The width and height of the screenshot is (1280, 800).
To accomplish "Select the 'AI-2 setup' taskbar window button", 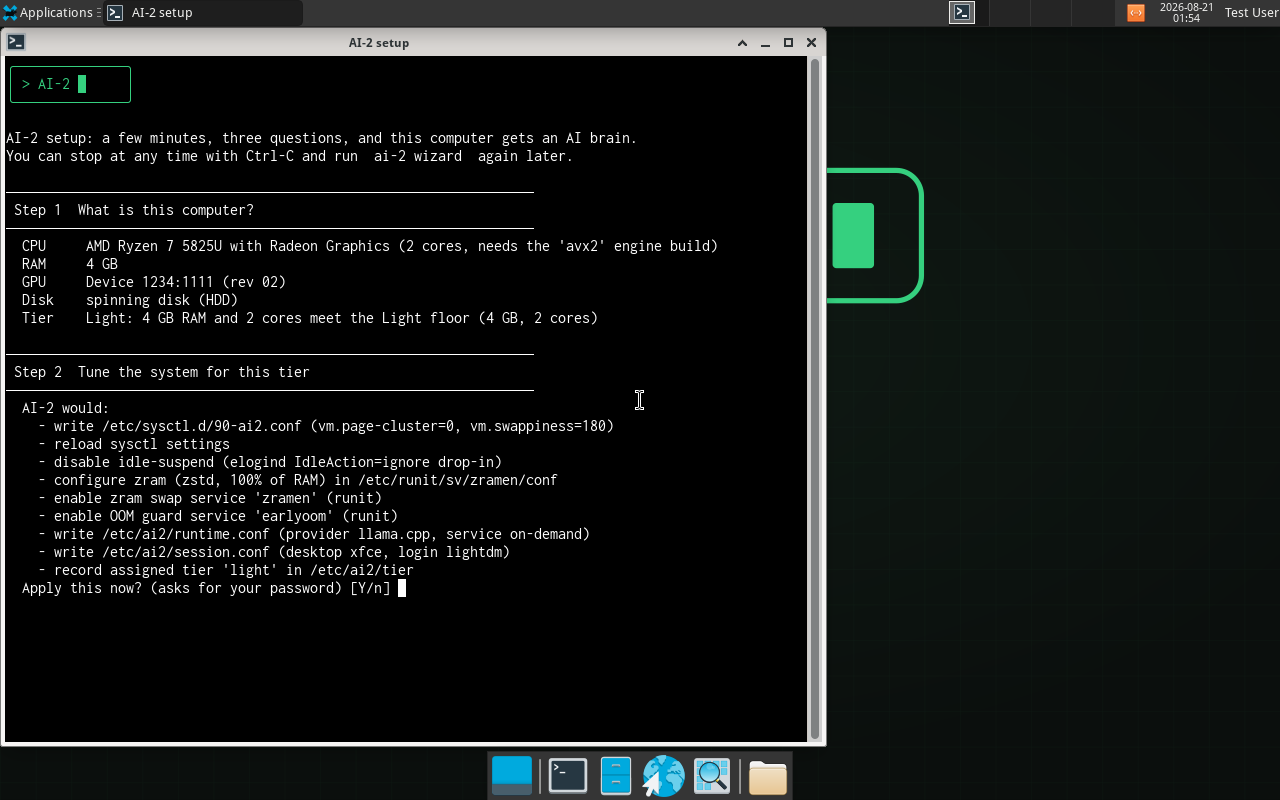I will click(x=203, y=13).
